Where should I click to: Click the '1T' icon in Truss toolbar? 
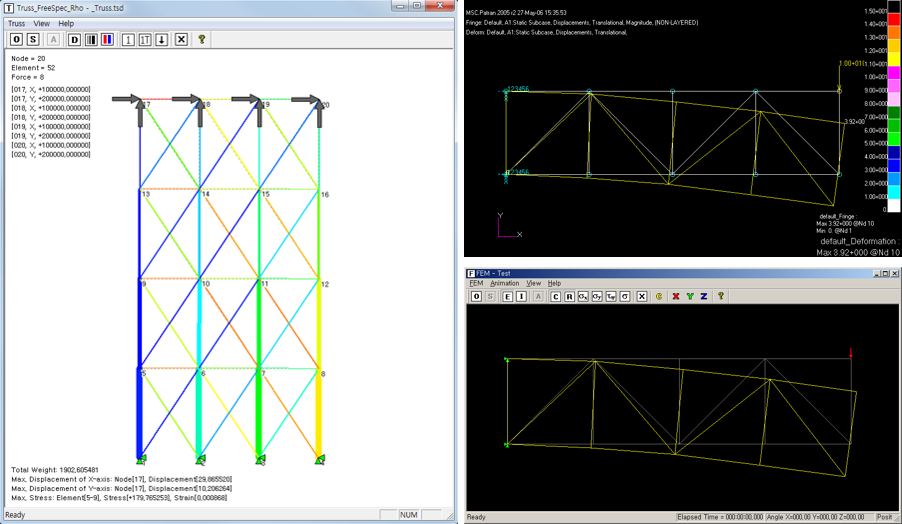145,39
